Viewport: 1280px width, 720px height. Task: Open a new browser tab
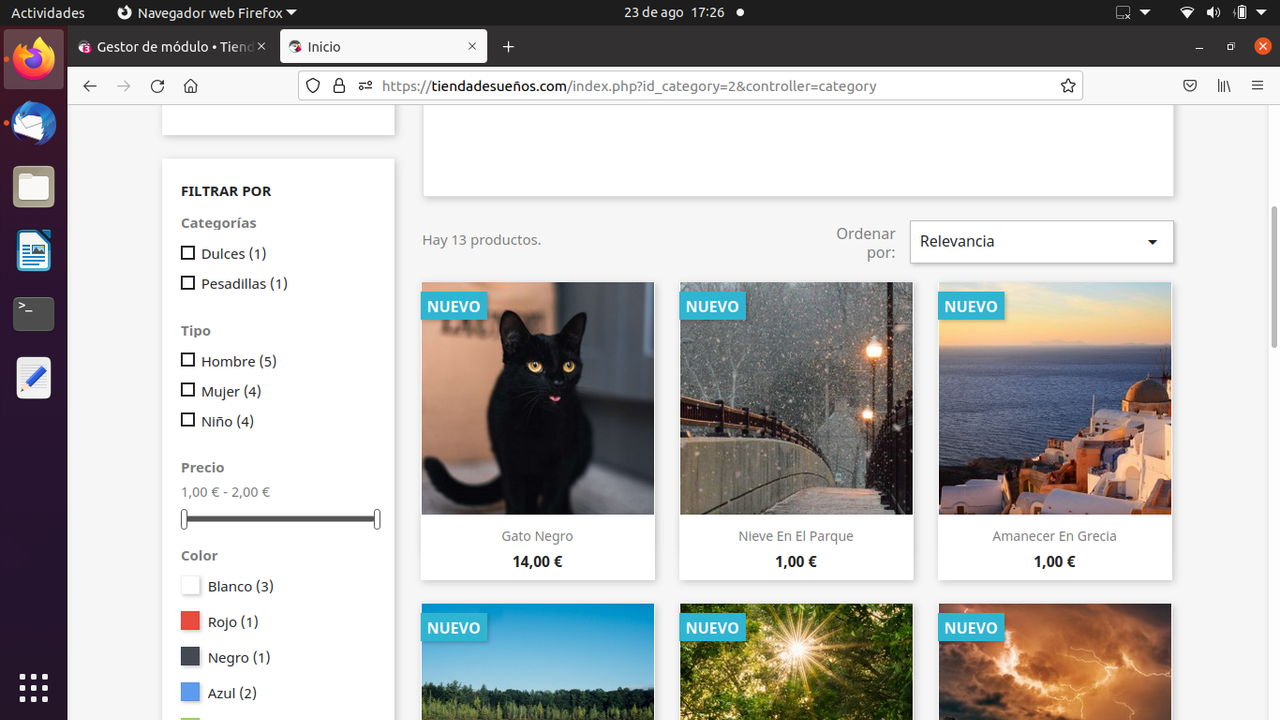pyautogui.click(x=508, y=47)
